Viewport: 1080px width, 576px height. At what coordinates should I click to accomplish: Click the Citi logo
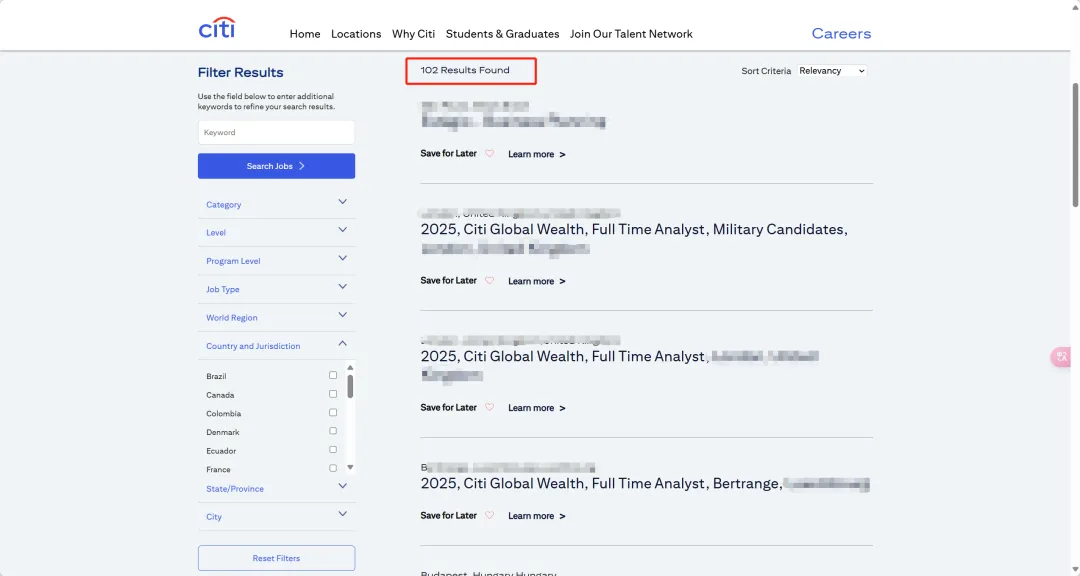pos(217,28)
